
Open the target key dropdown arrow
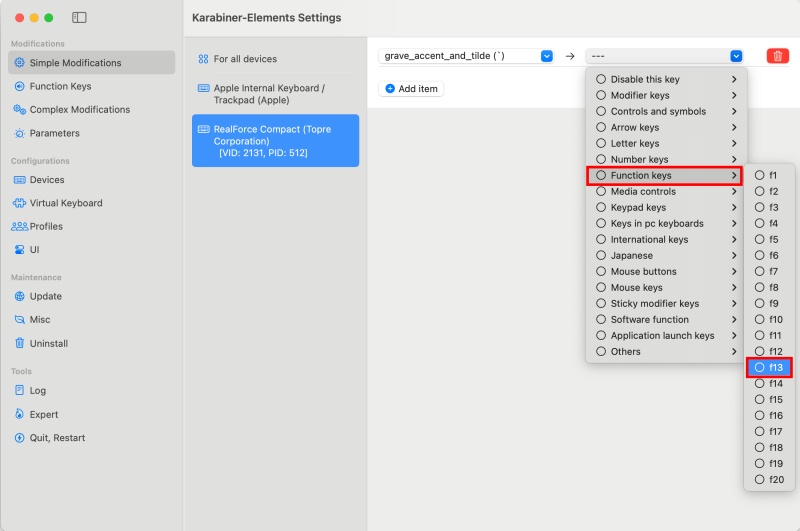736,56
